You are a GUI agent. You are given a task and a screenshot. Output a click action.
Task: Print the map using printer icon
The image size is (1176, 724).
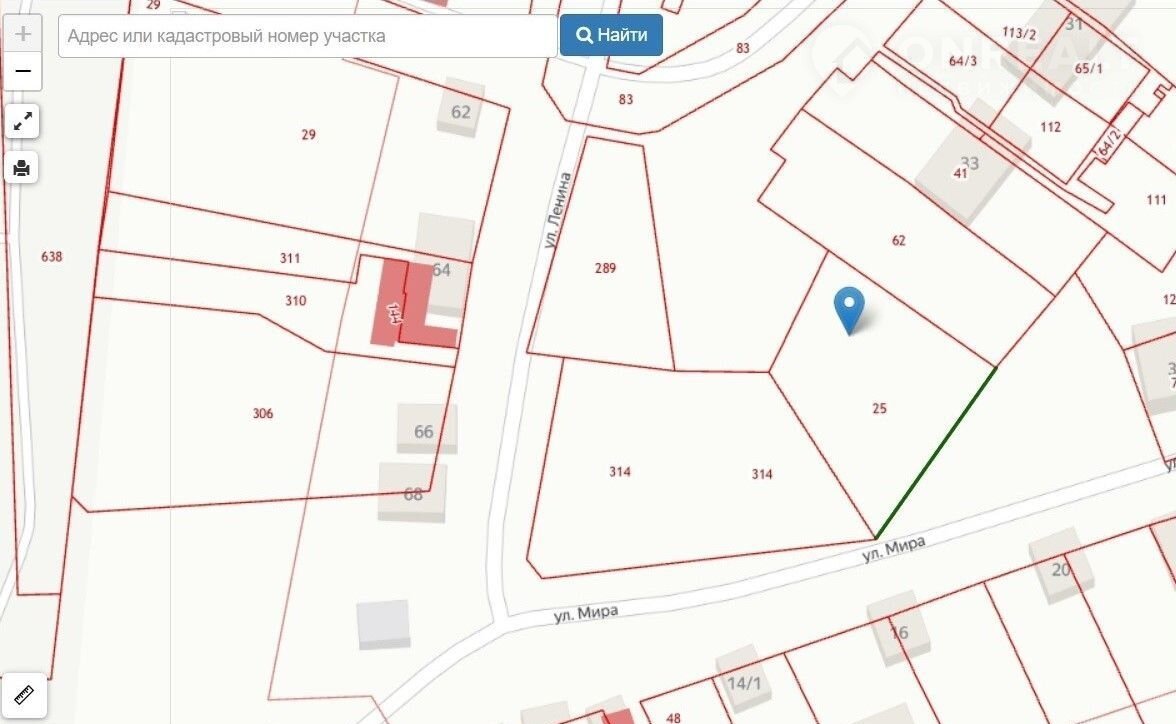tap(23, 167)
